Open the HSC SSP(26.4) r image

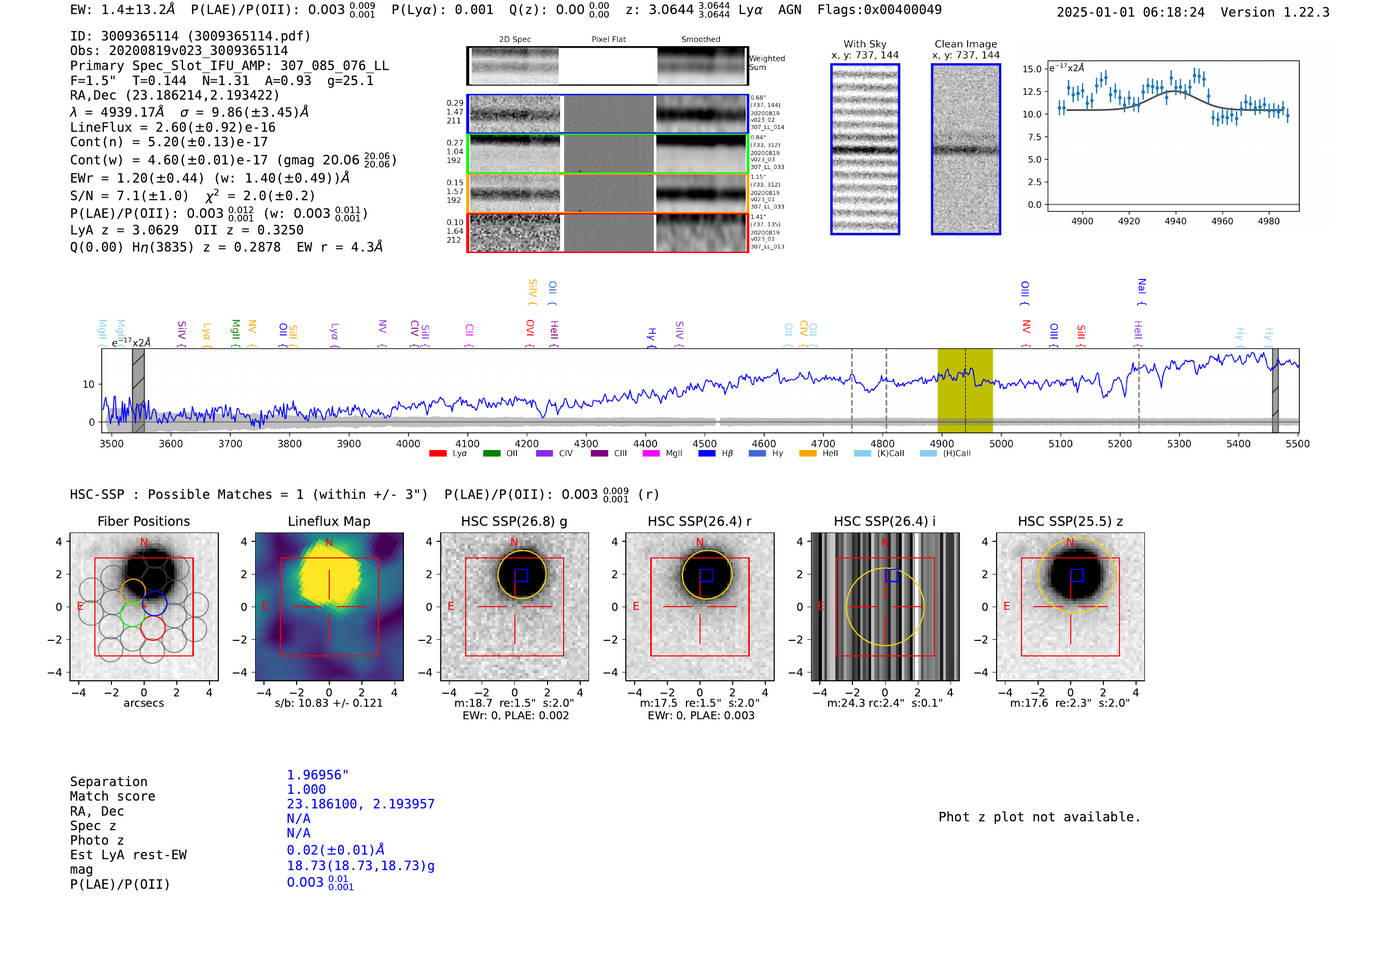700,607
